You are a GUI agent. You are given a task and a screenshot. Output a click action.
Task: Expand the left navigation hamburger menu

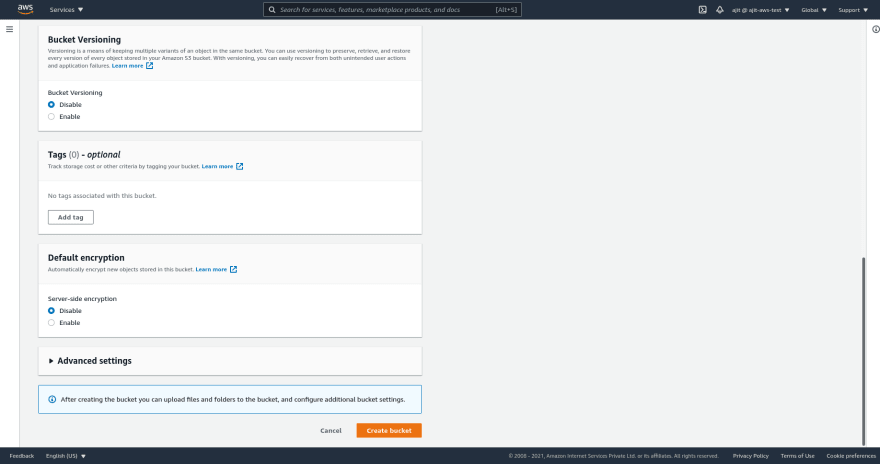point(10,29)
